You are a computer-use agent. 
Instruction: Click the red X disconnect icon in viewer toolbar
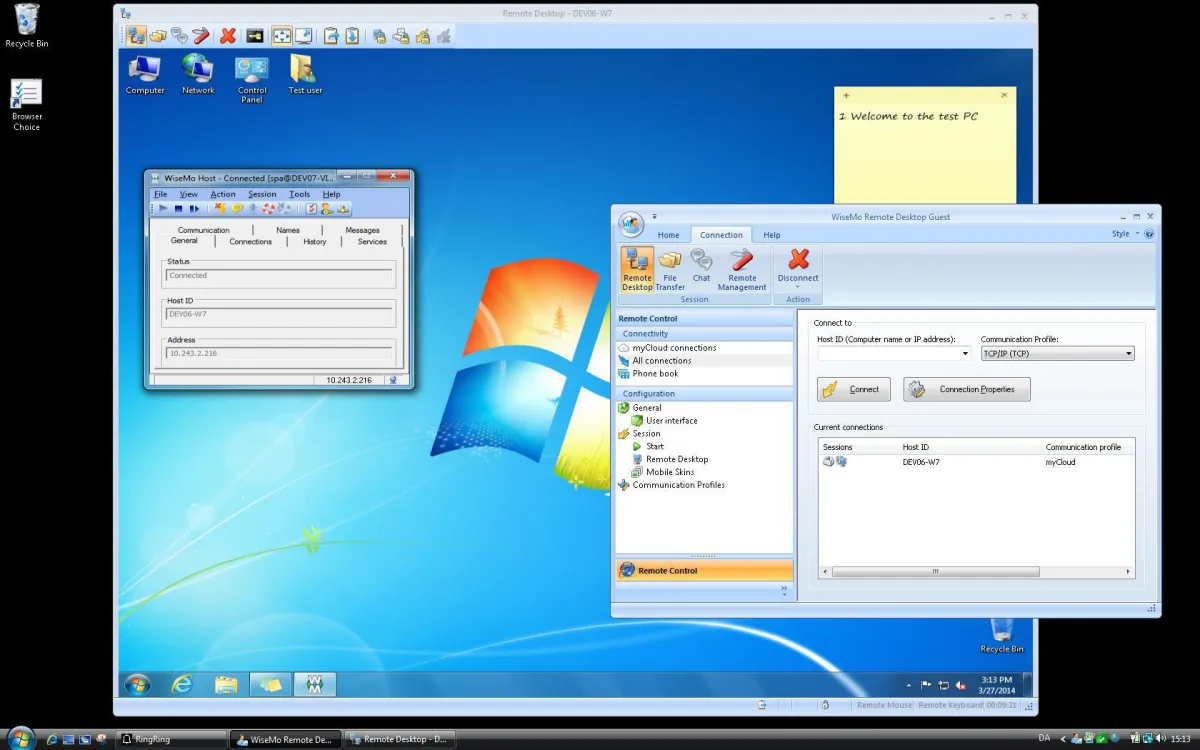[x=228, y=36]
